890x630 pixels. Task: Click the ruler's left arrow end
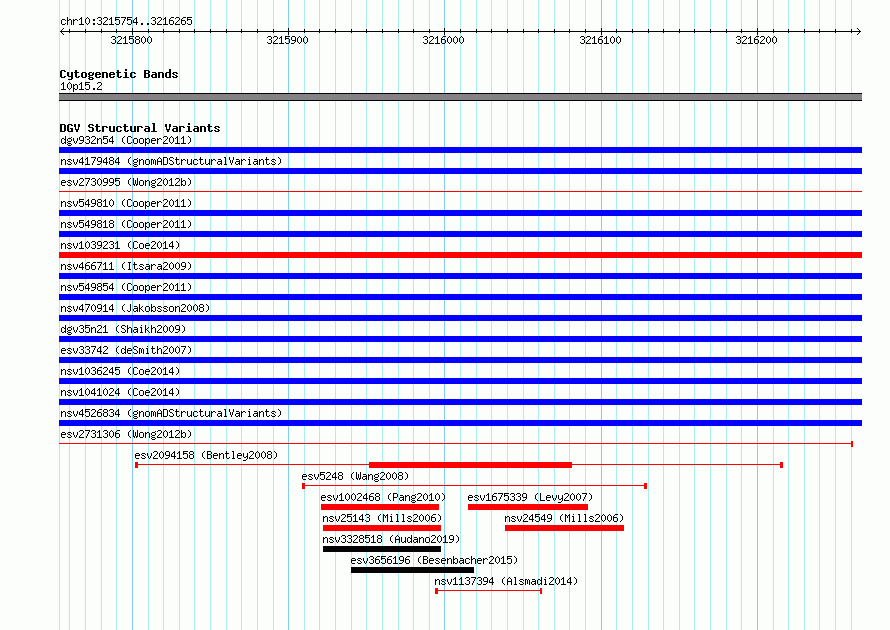(62, 31)
